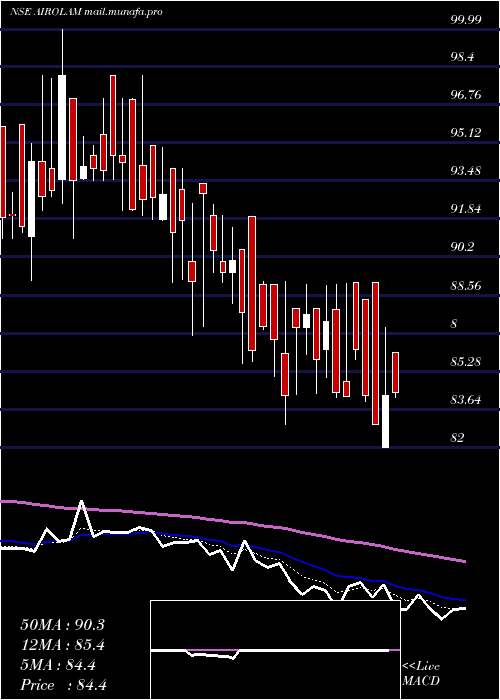
Task: Click the 12MA : 85.4 readout
Action: point(62,645)
